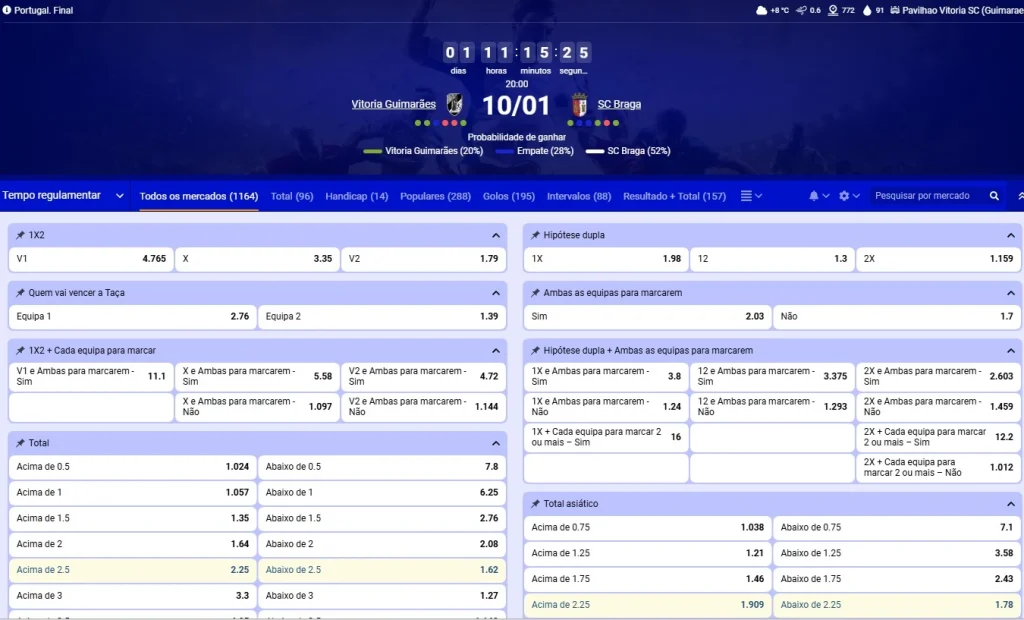Select V1 e Ambas para marcarem Sim 11.1
The width and height of the screenshot is (1024, 620).
[91, 376]
